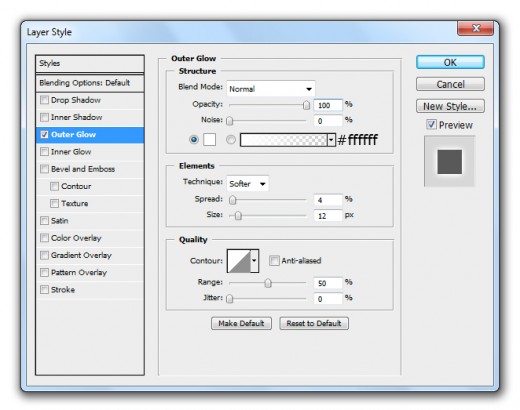Select the Bevel and Emboss row label

point(83,169)
